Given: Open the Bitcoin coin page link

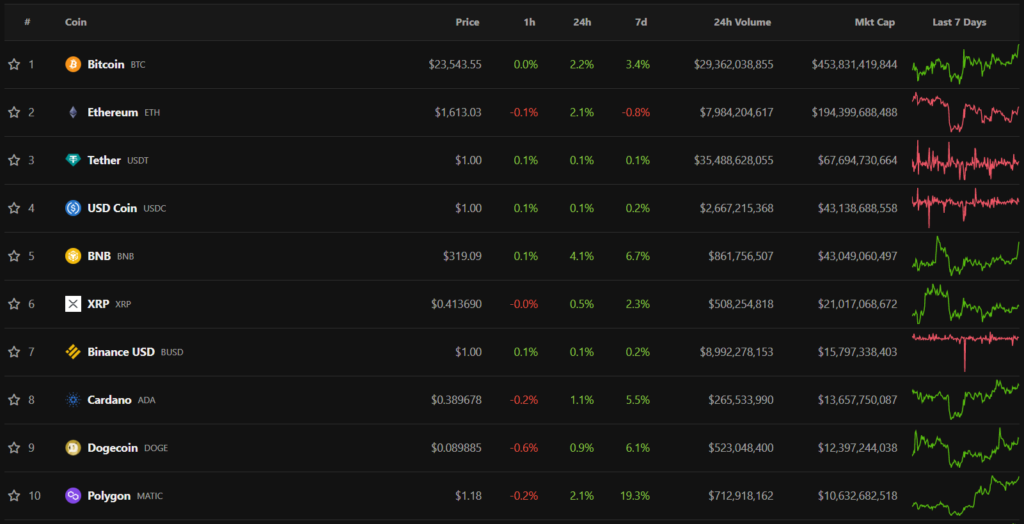Looking at the screenshot, I should (106, 65).
